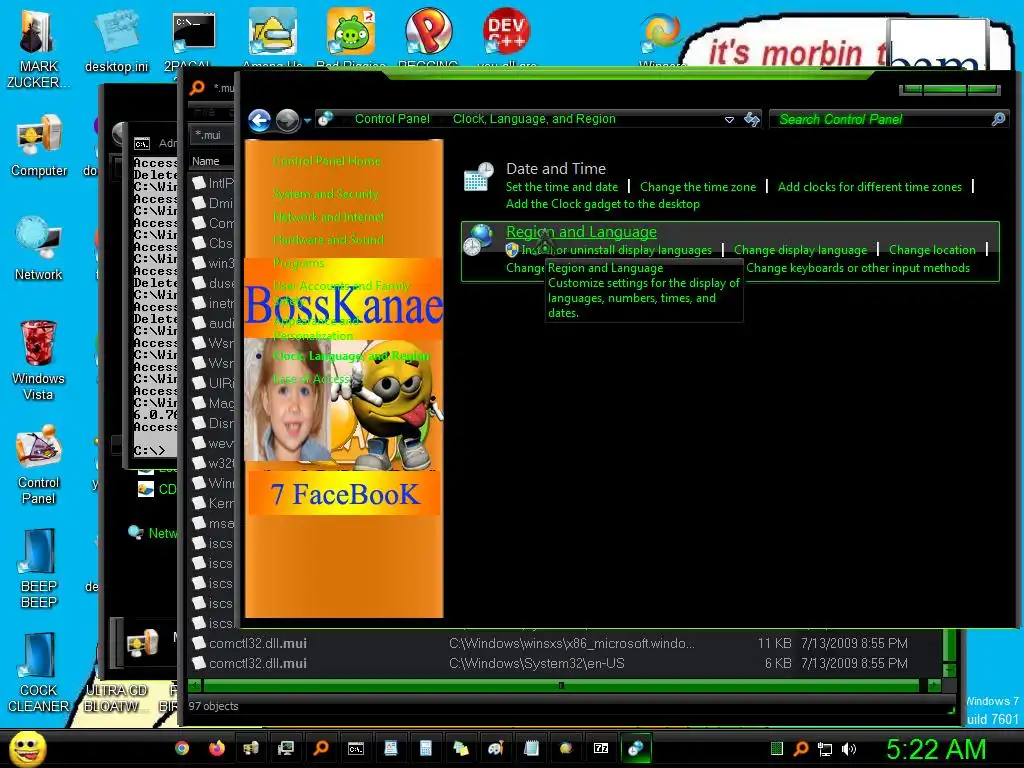Select the first comctl32.dll.mui row in winsxs
This screenshot has height=768, width=1024.
click(567, 643)
